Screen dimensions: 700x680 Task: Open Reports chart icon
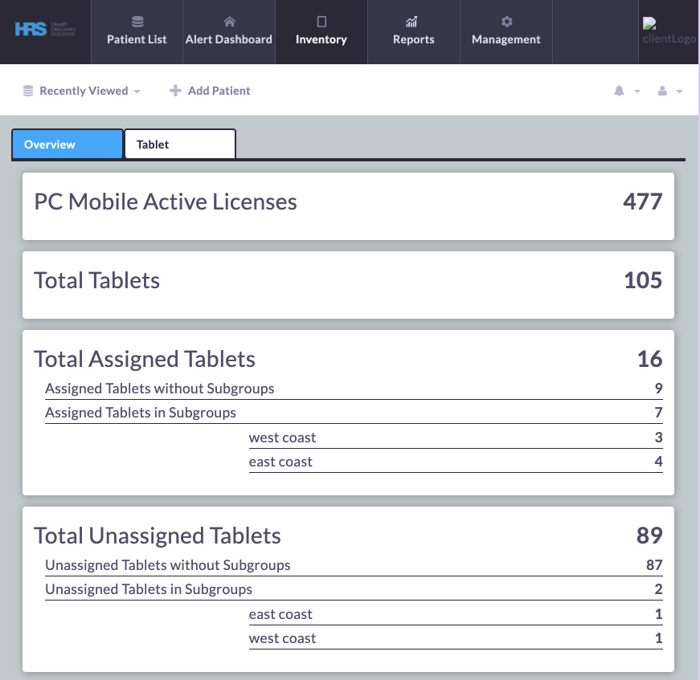coord(413,21)
